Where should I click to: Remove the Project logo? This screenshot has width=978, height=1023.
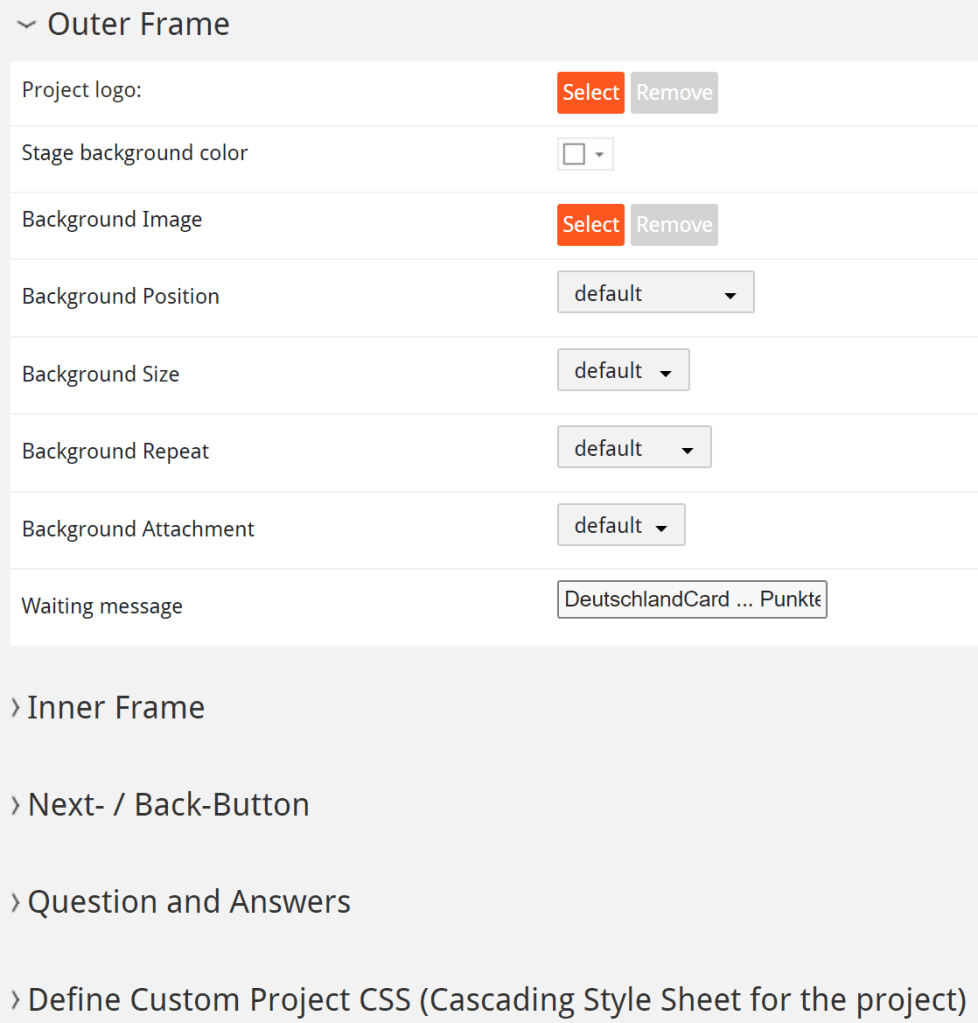(x=674, y=93)
